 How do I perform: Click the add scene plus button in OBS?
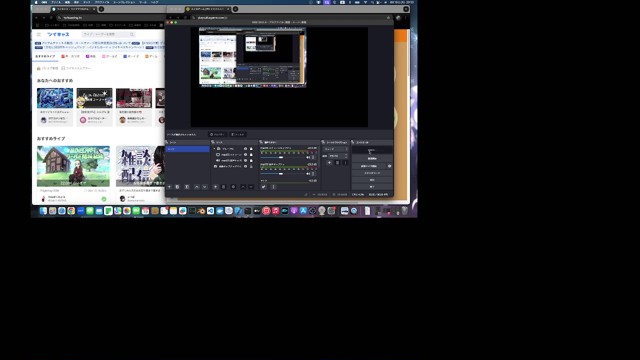point(169,187)
